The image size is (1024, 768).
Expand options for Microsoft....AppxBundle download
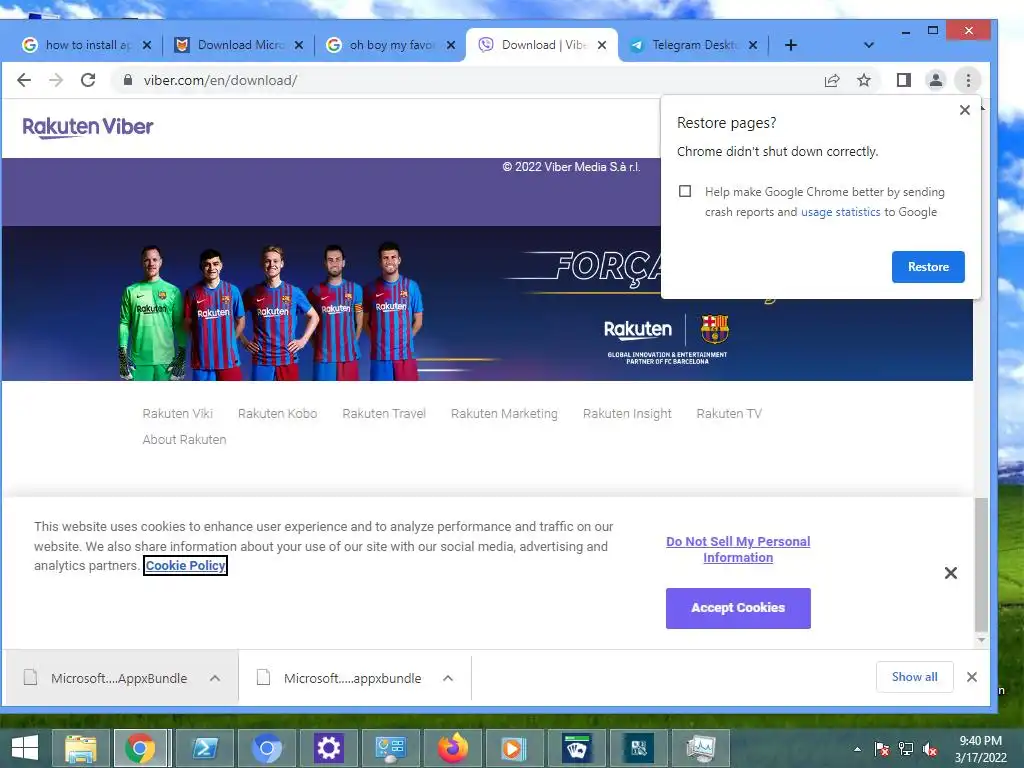[x=215, y=678]
